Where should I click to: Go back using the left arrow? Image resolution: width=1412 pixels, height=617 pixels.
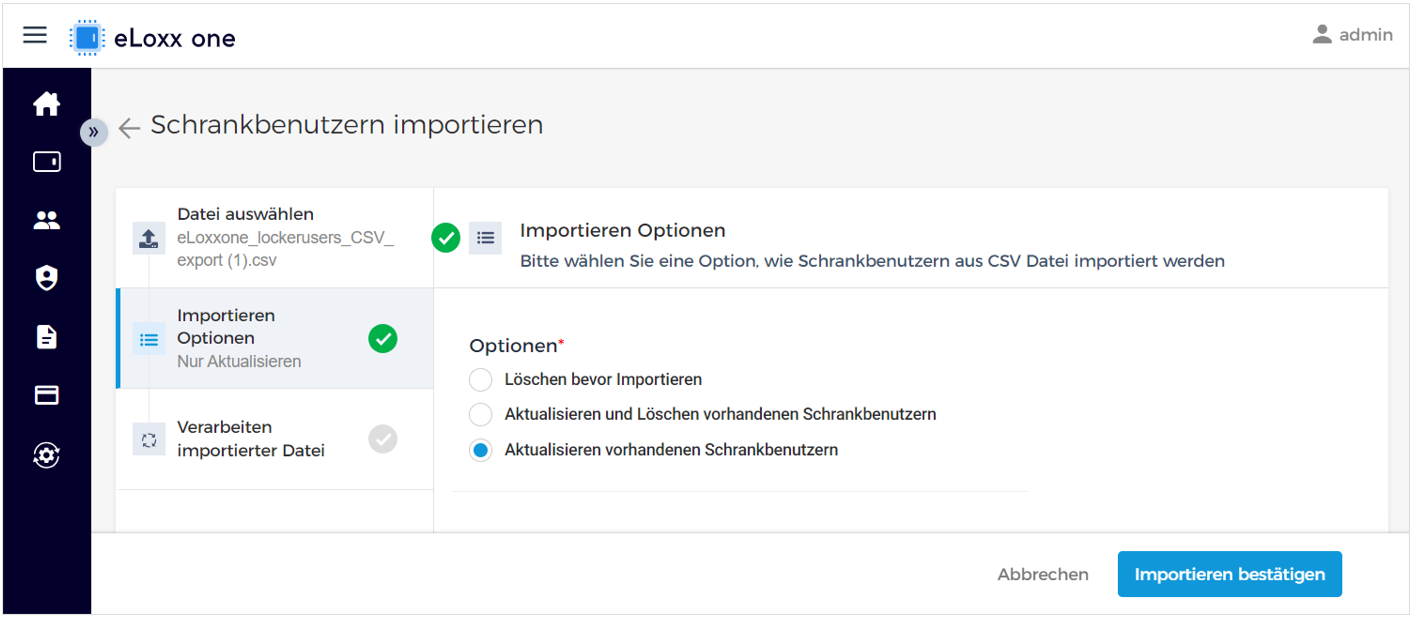[x=129, y=127]
